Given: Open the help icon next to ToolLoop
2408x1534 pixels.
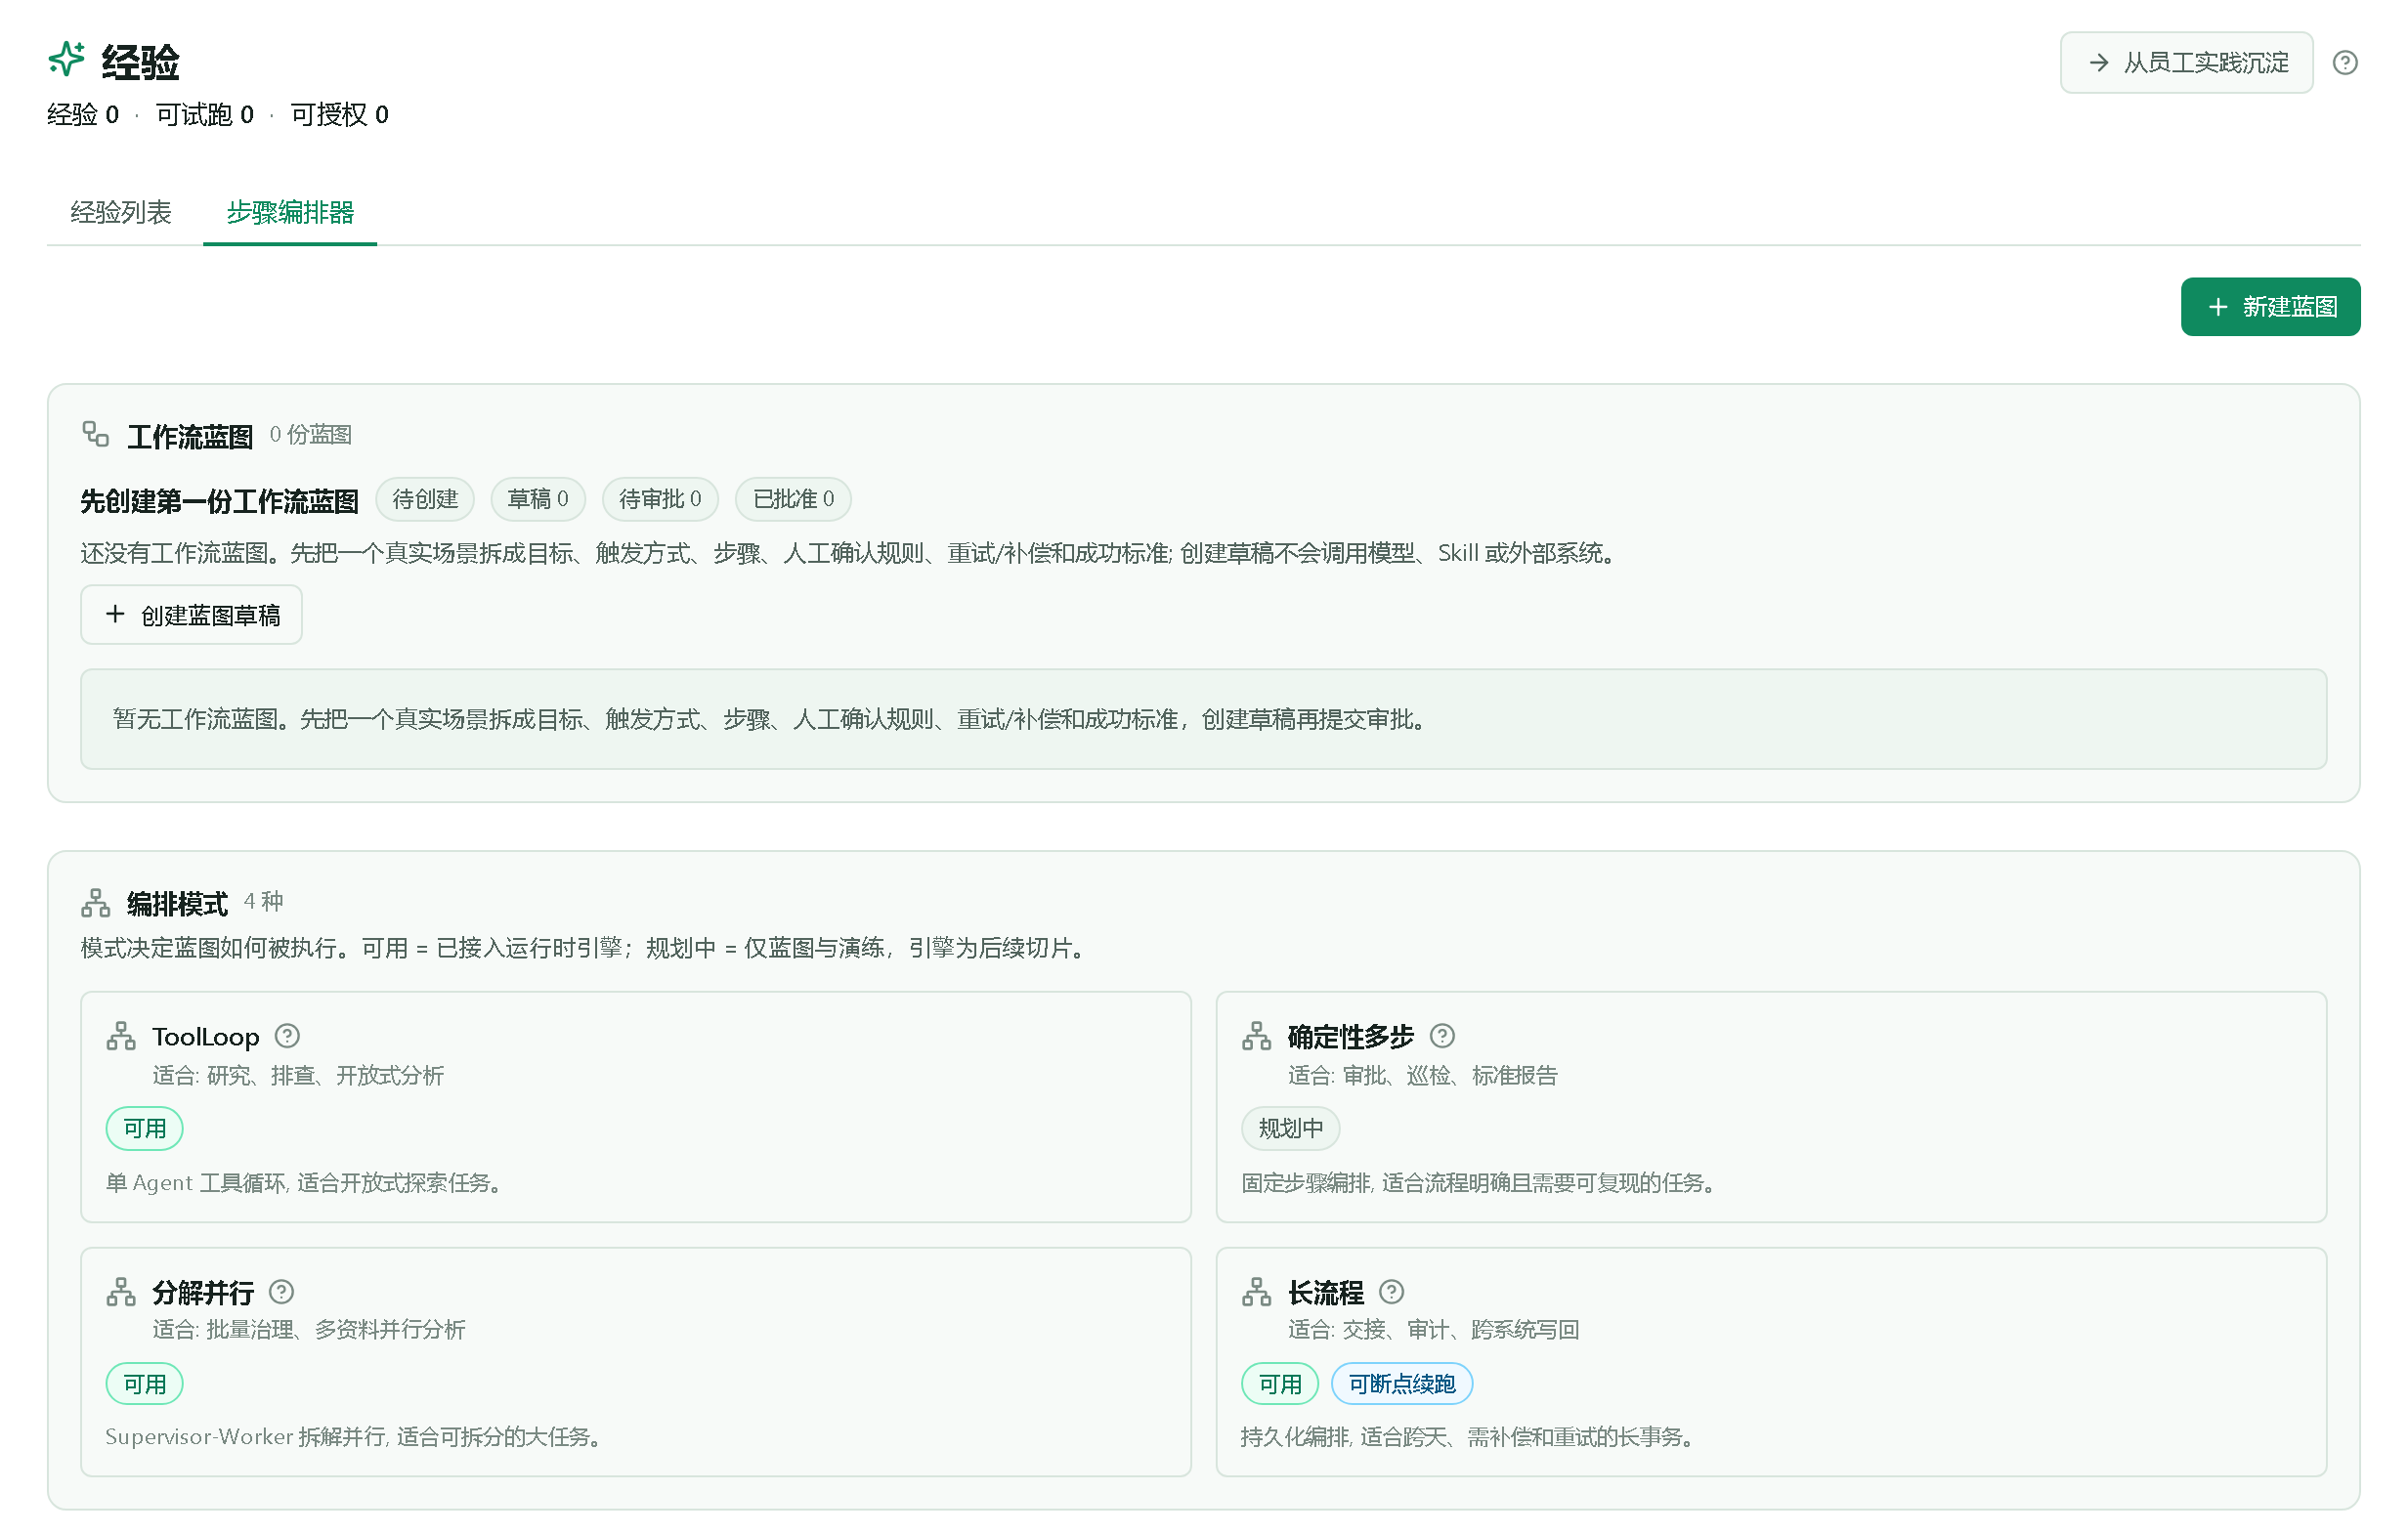Looking at the screenshot, I should click(287, 1036).
